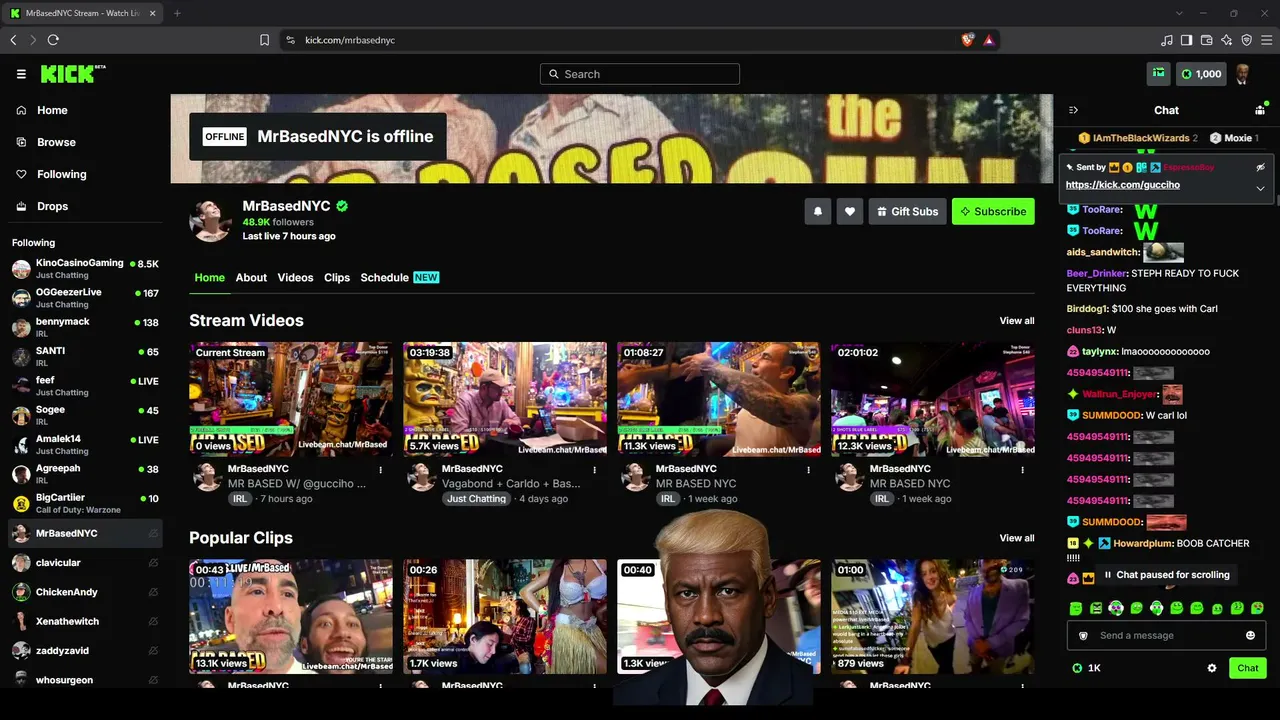The width and height of the screenshot is (1280, 720).
Task: Open options menu for 02:01:02 MR BASED NYC video
Action: tap(1022, 469)
